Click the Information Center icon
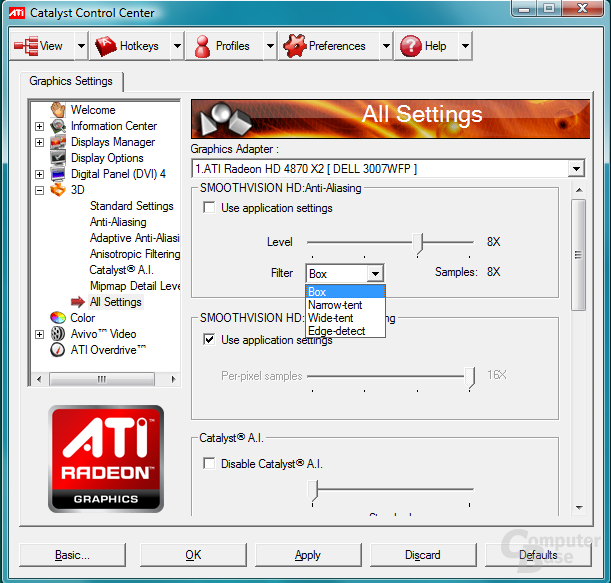 point(58,126)
